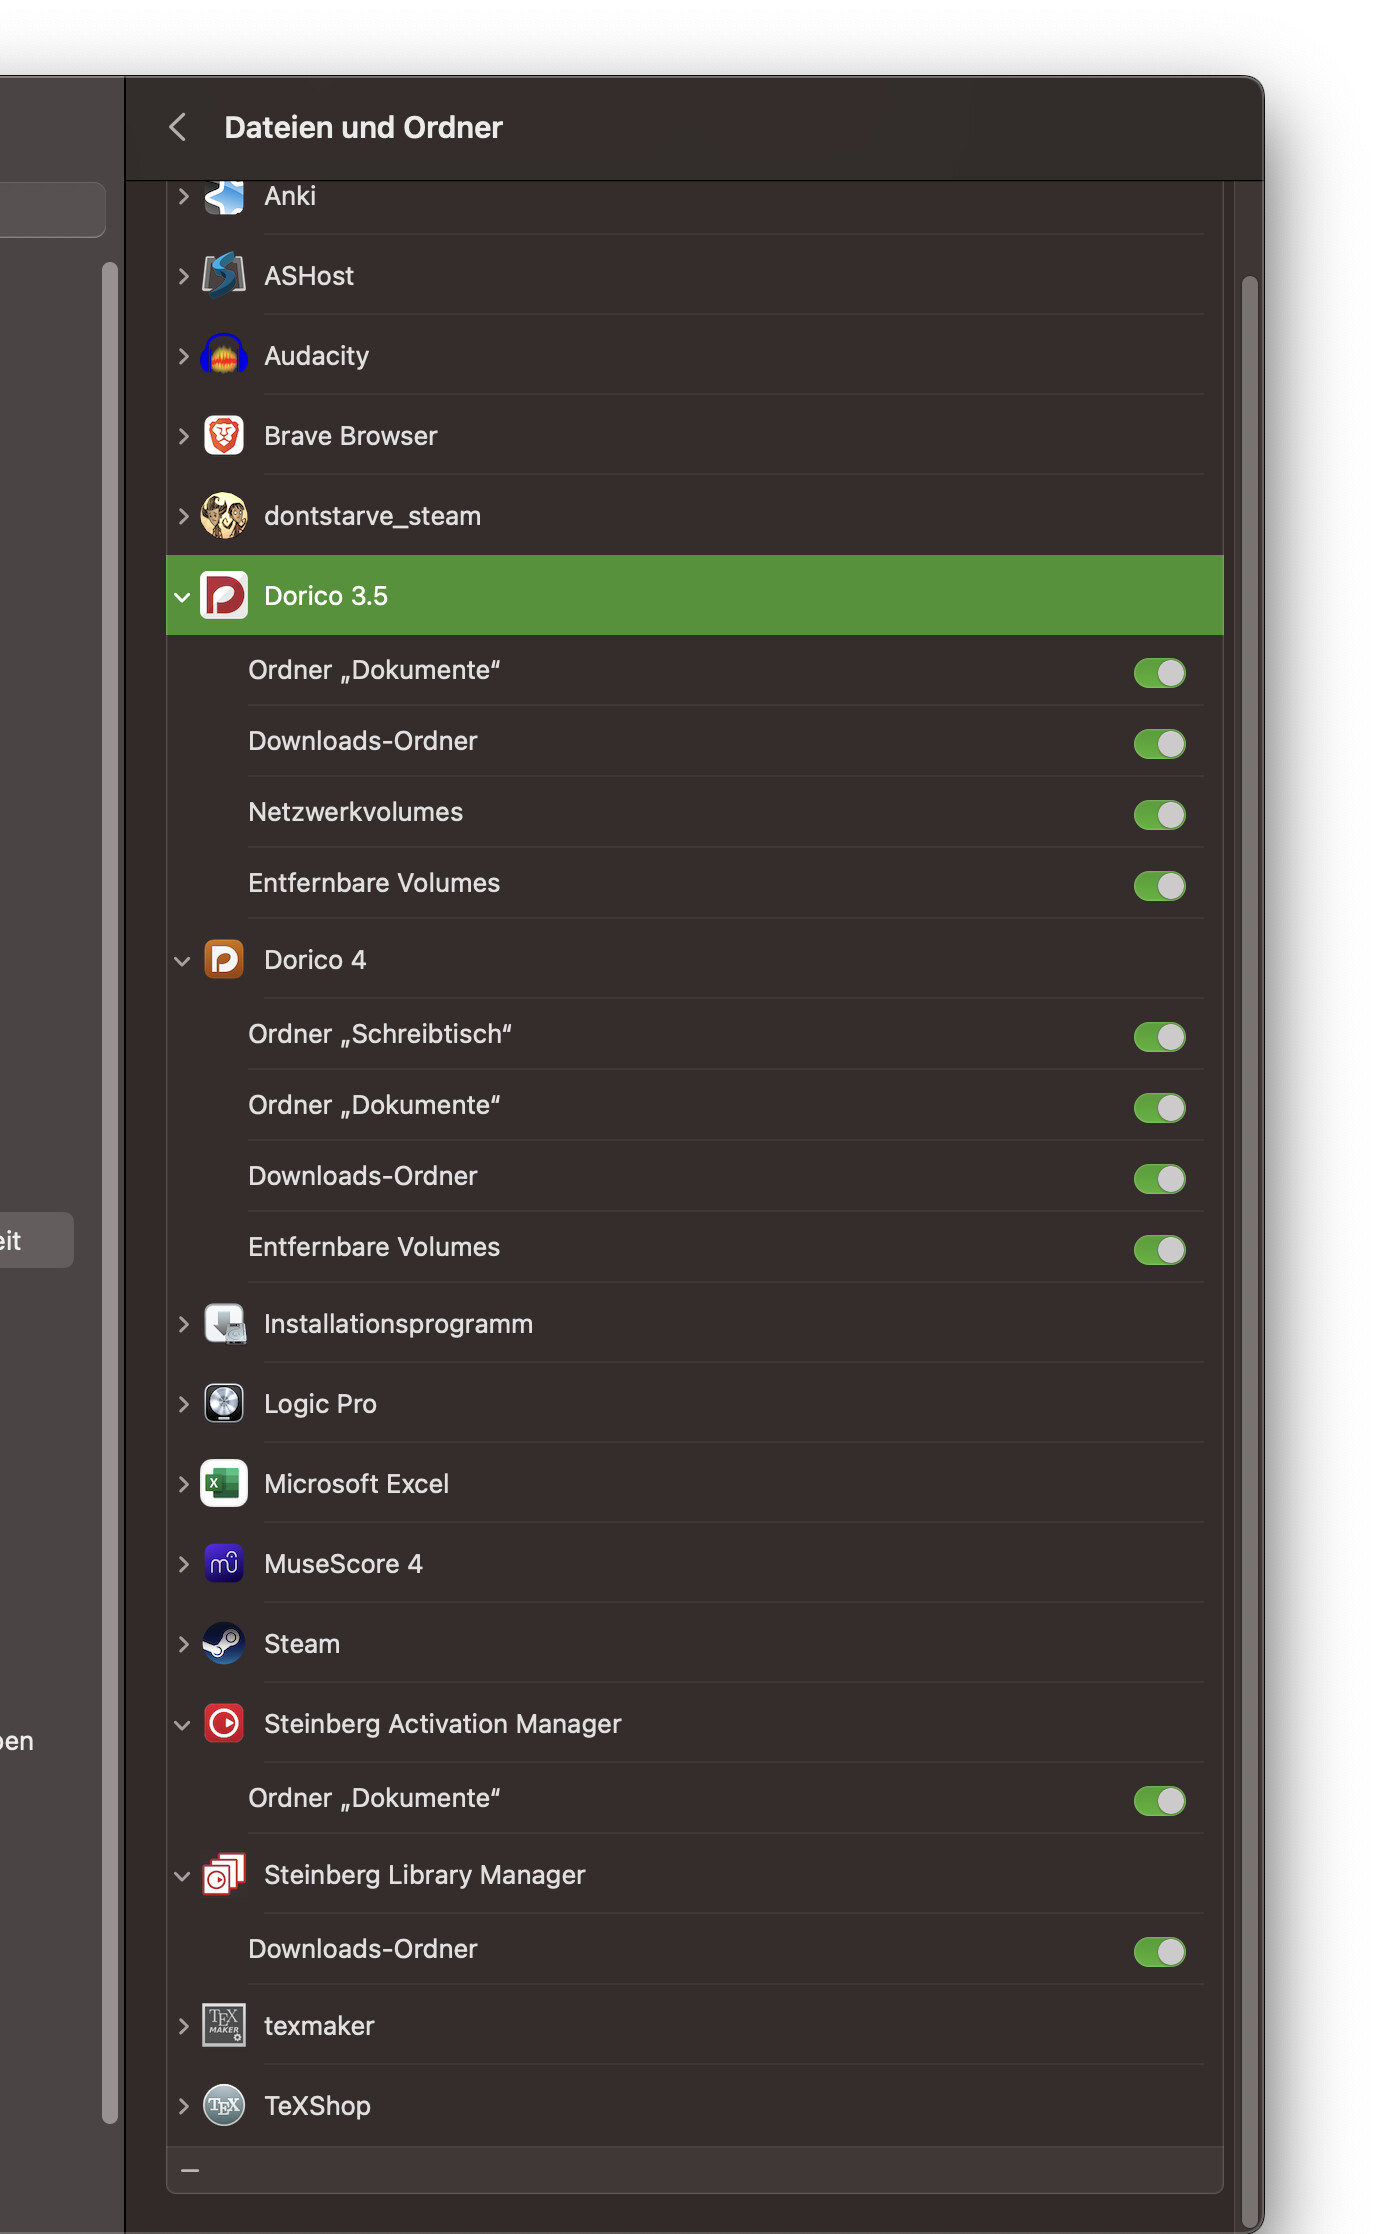Click the Installationsprogramm entry
Image resolution: width=1376 pixels, height=2234 pixels.
point(398,1323)
